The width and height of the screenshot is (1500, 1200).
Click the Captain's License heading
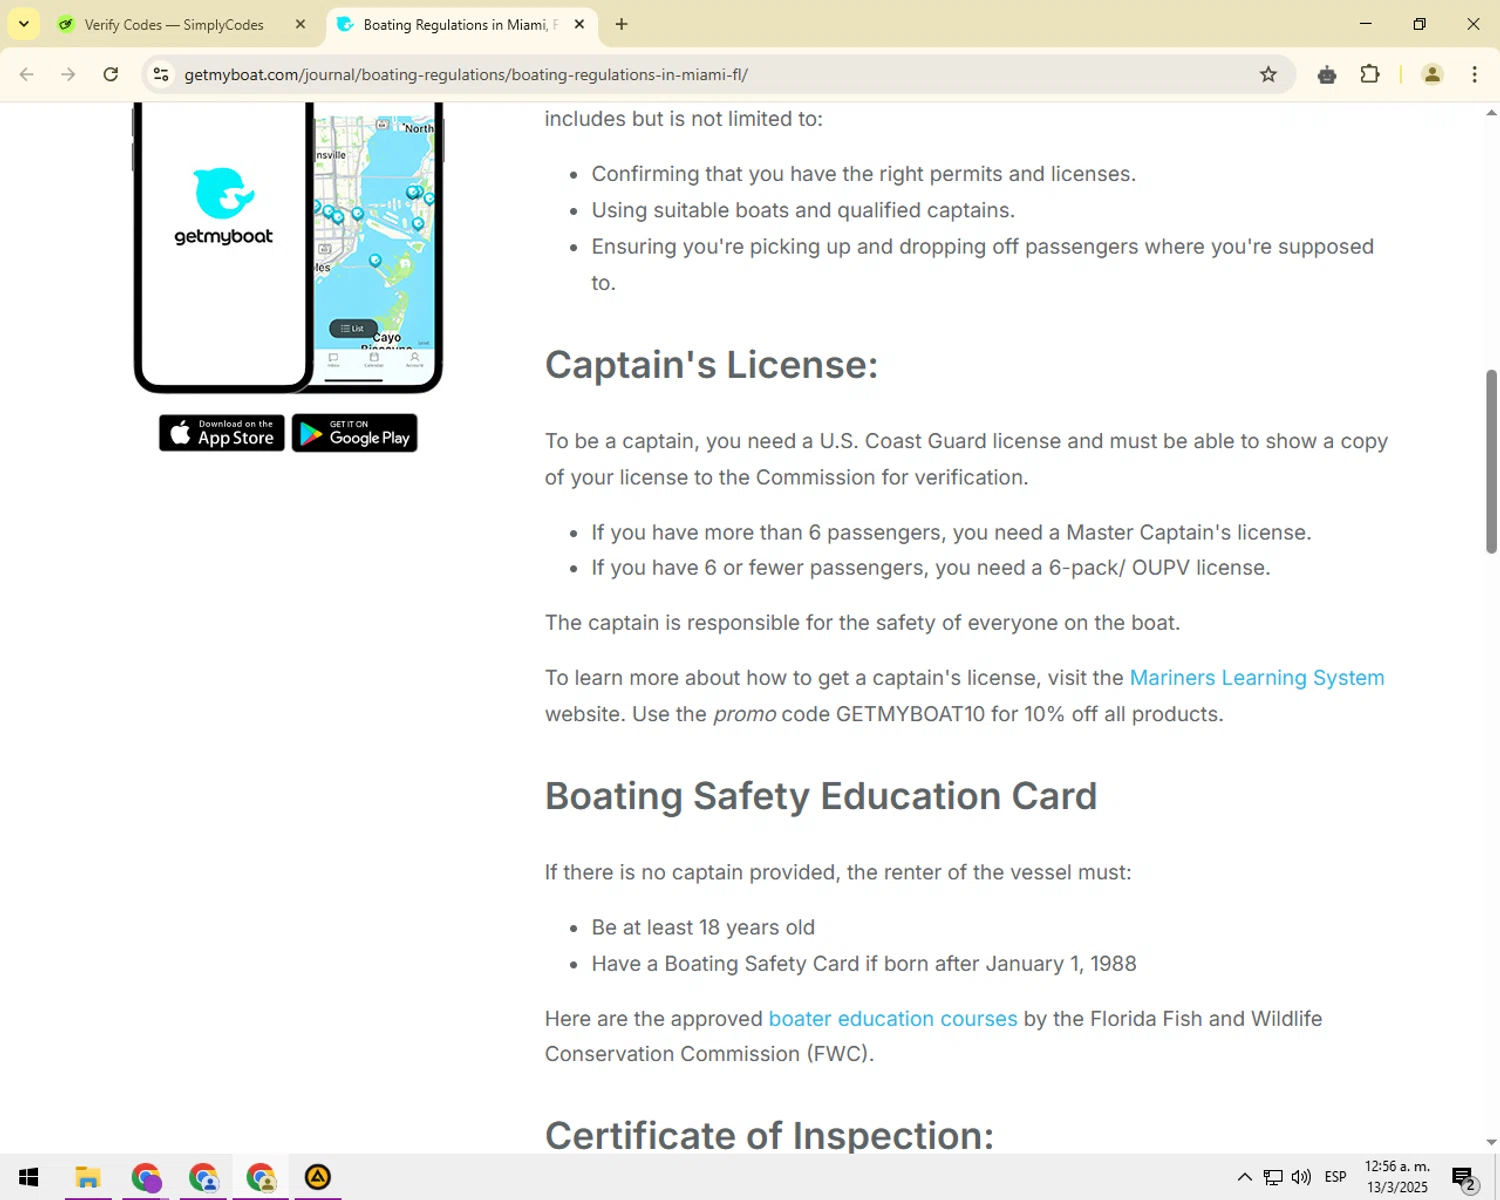[x=711, y=365]
